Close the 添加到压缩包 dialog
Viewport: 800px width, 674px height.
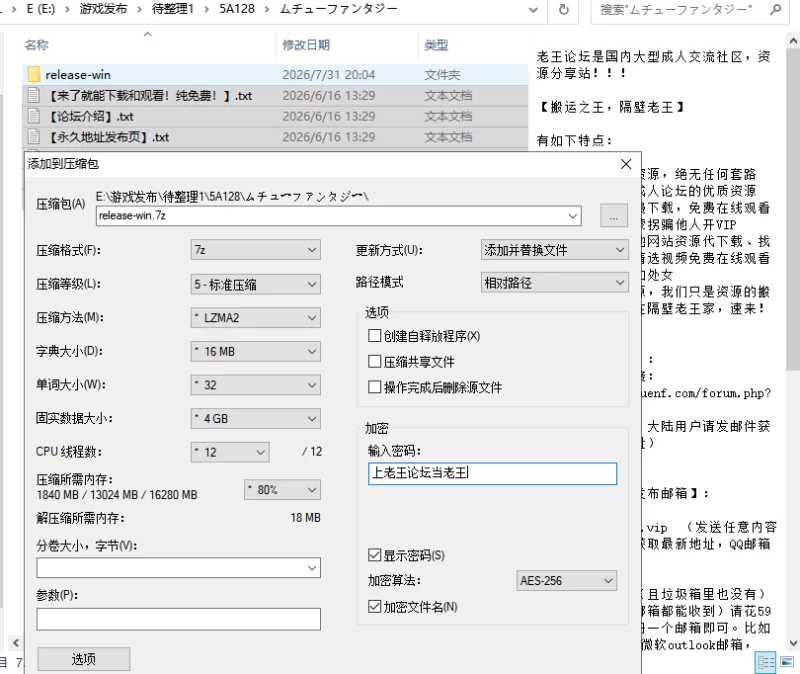(x=626, y=164)
